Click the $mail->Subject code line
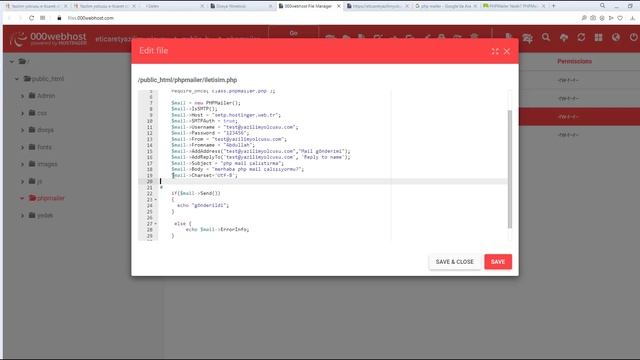Screen dimensions: 640x360 [227, 163]
